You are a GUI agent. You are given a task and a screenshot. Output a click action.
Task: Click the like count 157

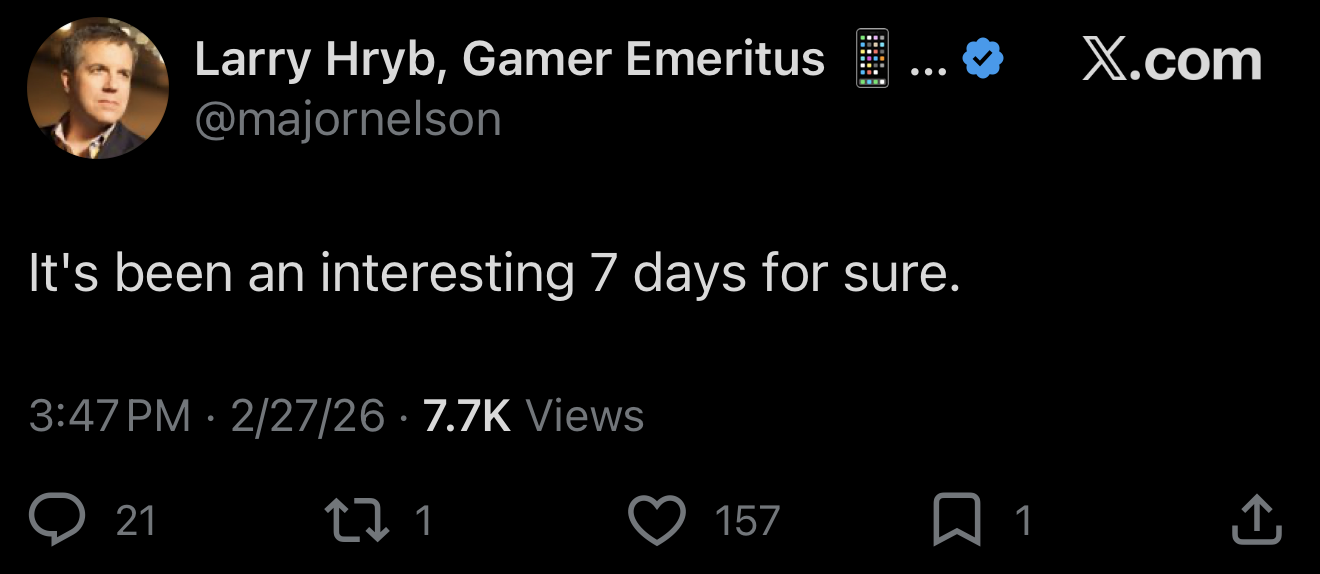point(747,521)
